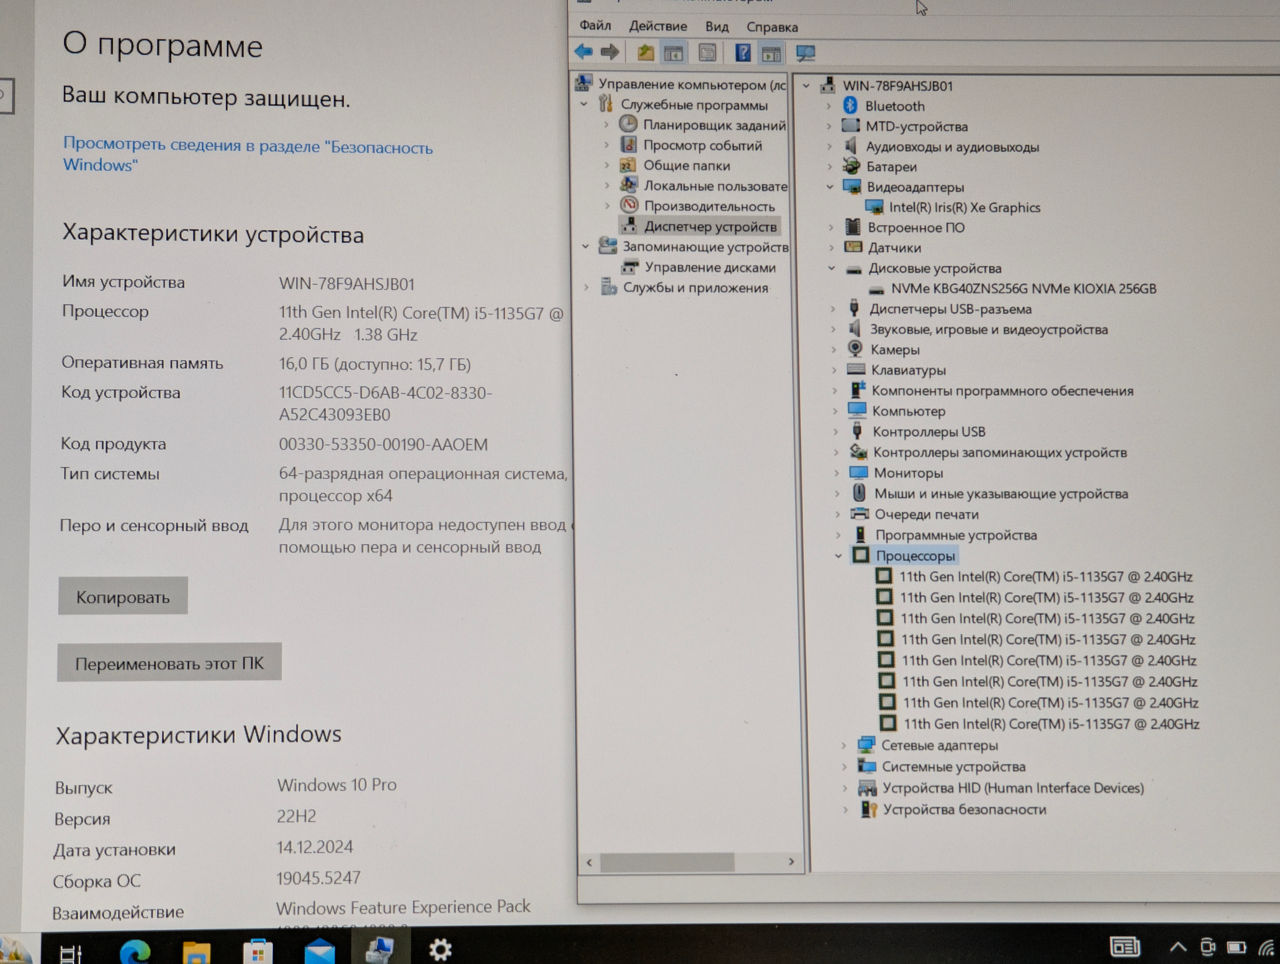This screenshot has height=964, width=1280.
Task: Open Общие папки in console tree
Action: click(686, 166)
